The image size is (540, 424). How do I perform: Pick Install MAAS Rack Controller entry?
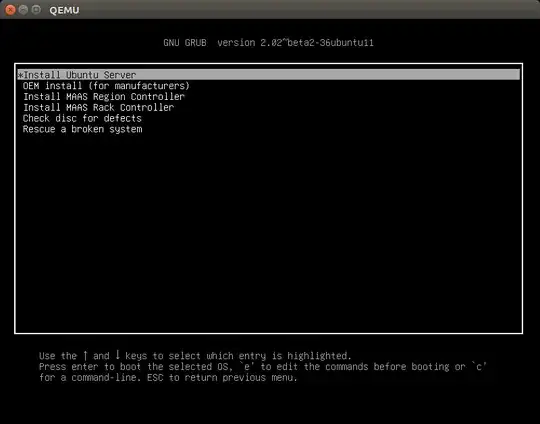coord(98,107)
